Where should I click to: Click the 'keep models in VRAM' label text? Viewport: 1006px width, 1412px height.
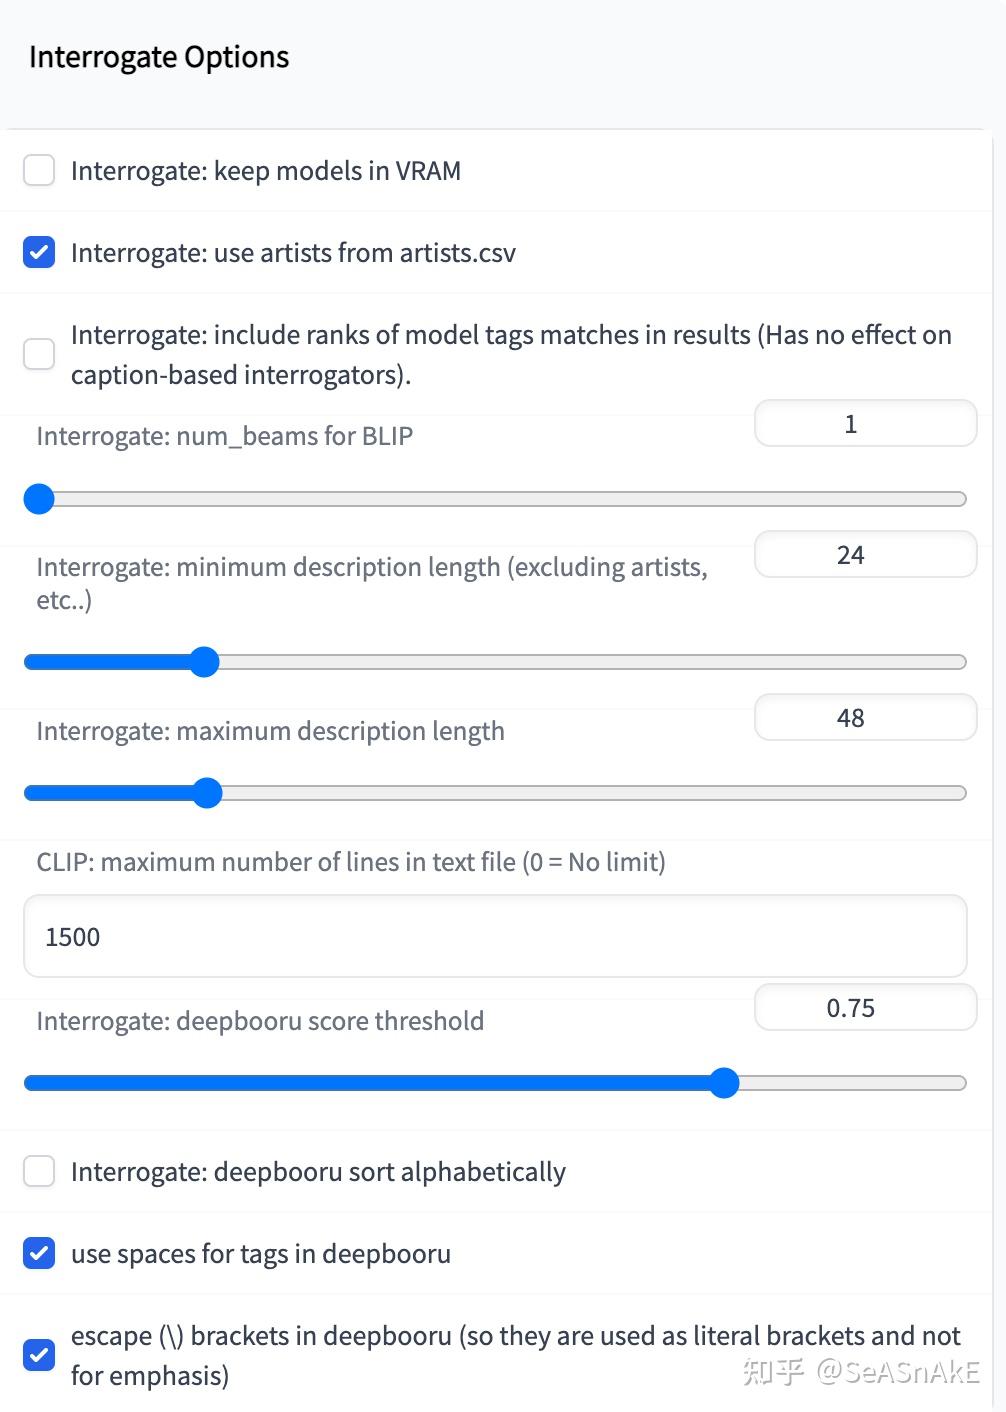266,171
